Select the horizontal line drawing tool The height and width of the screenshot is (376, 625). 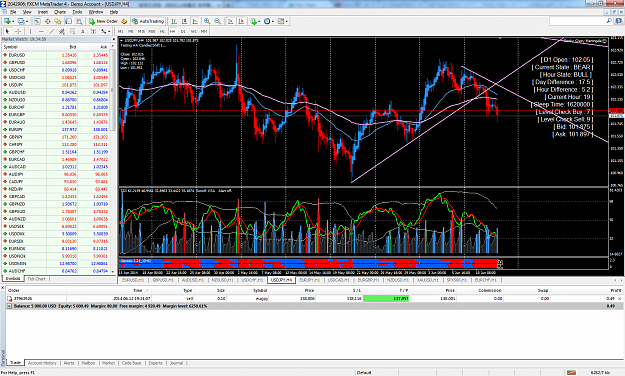[x=41, y=31]
